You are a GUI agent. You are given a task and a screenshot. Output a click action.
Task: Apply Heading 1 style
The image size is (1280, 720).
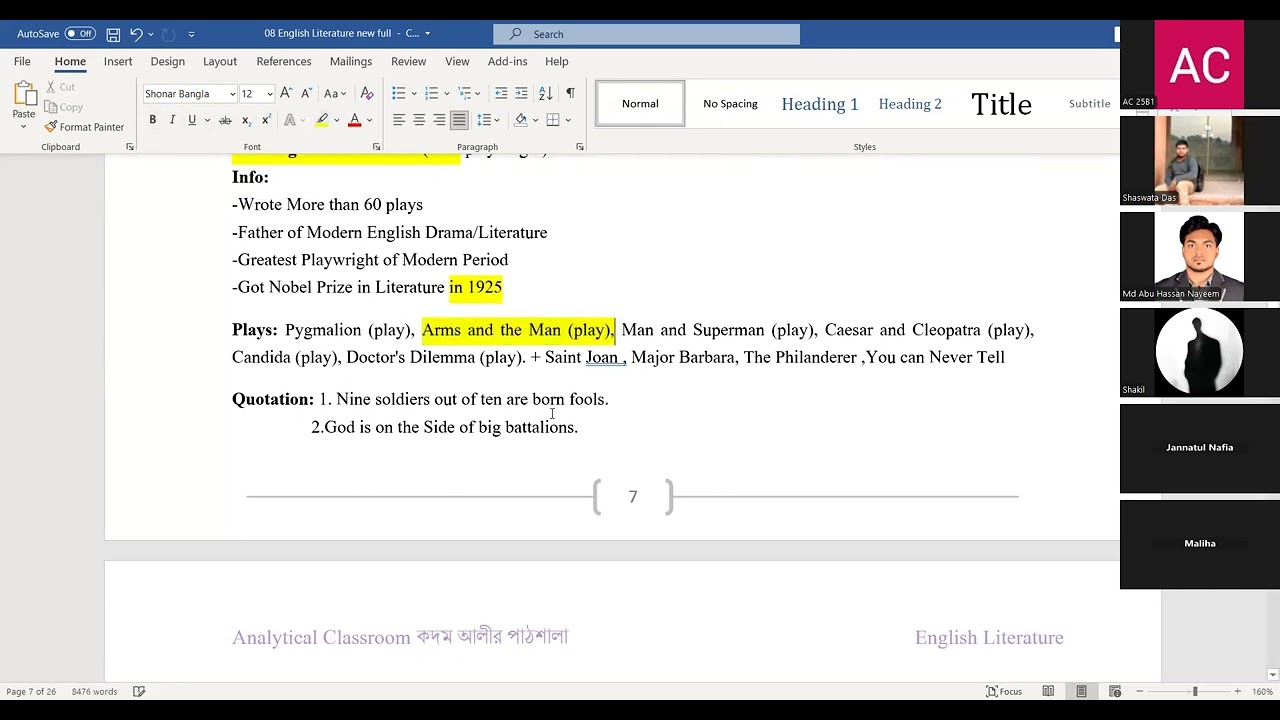click(x=820, y=104)
